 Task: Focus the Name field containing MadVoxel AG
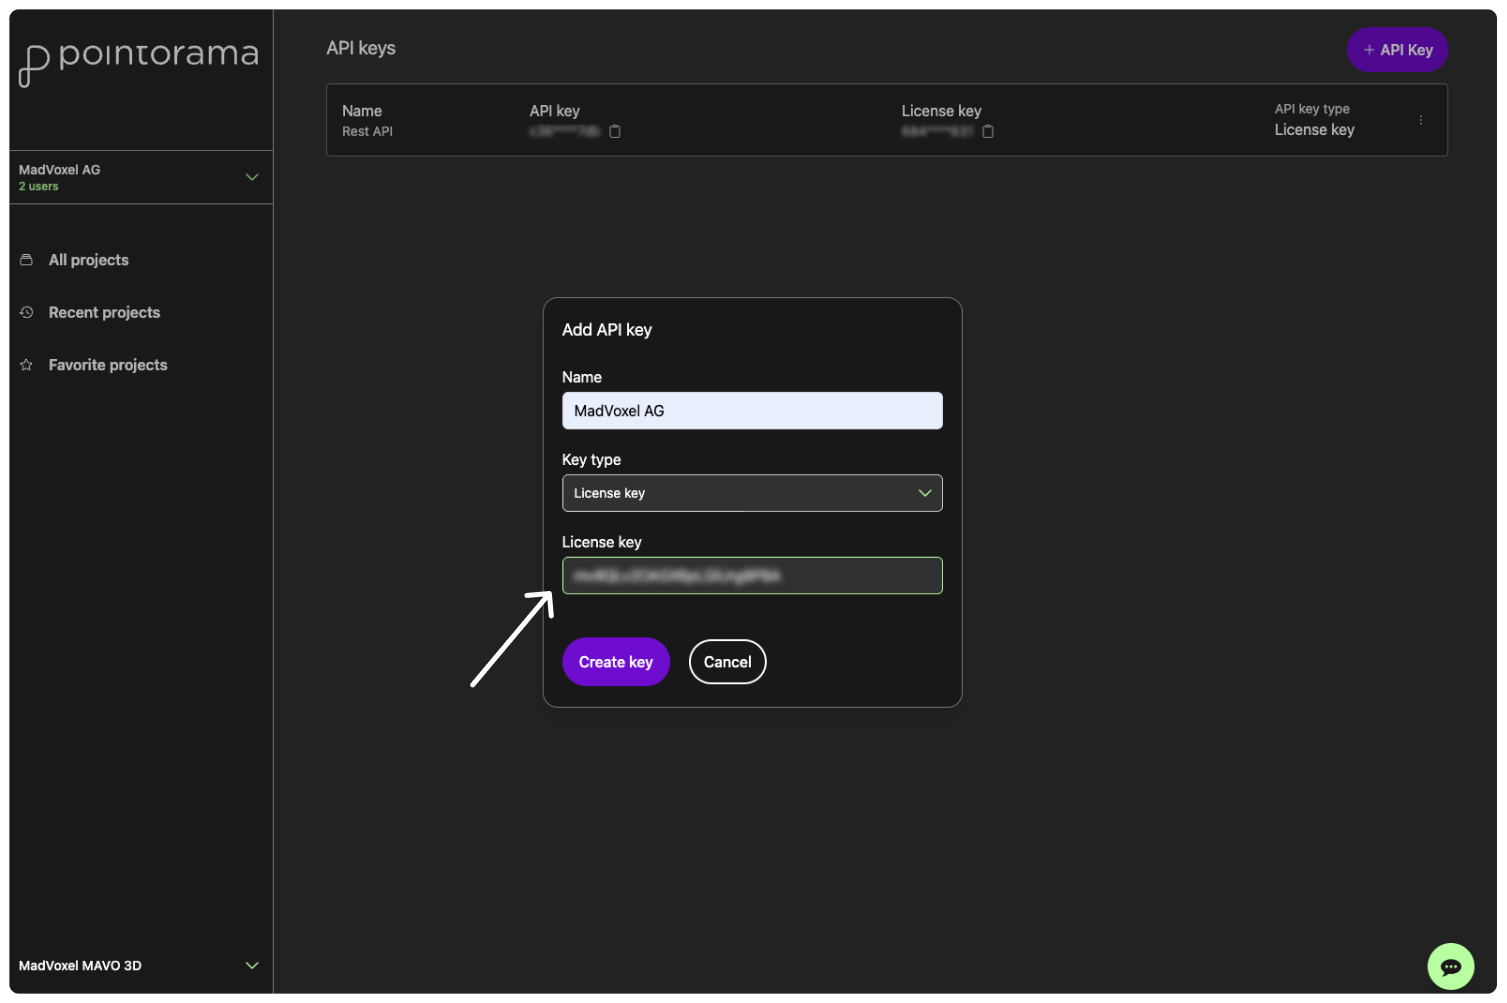click(x=752, y=411)
